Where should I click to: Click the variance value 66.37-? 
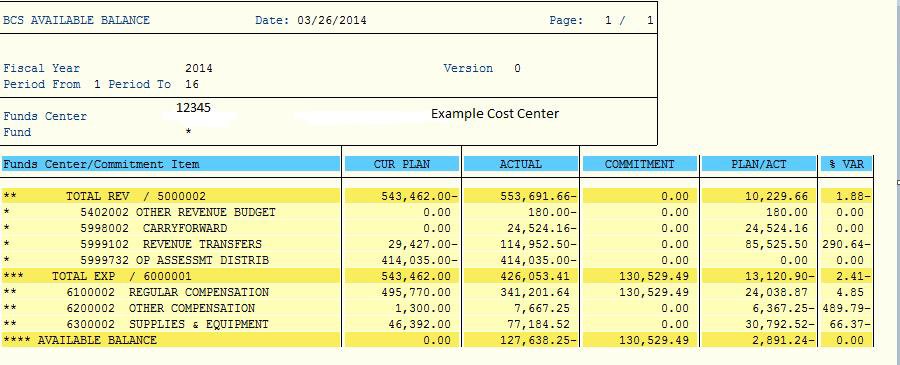point(850,324)
